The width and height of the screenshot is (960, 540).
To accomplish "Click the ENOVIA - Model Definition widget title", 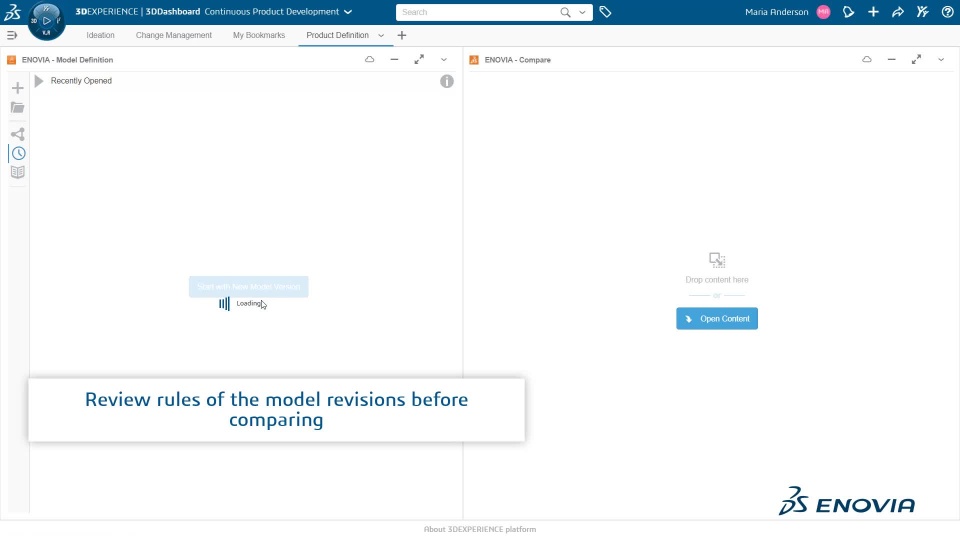I will coord(67,60).
